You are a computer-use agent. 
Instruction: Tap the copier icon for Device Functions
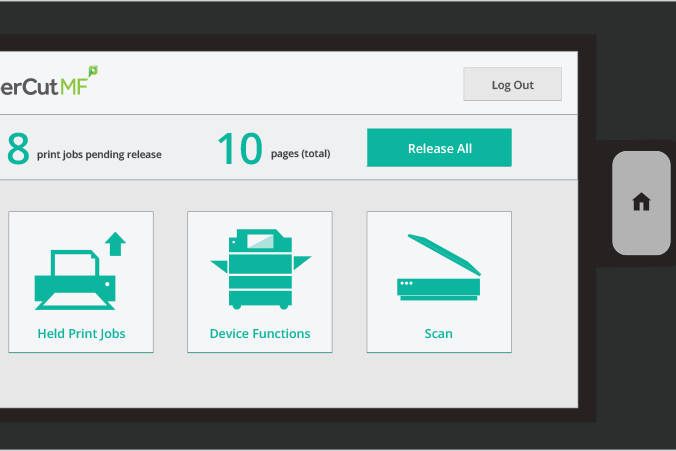click(x=260, y=269)
